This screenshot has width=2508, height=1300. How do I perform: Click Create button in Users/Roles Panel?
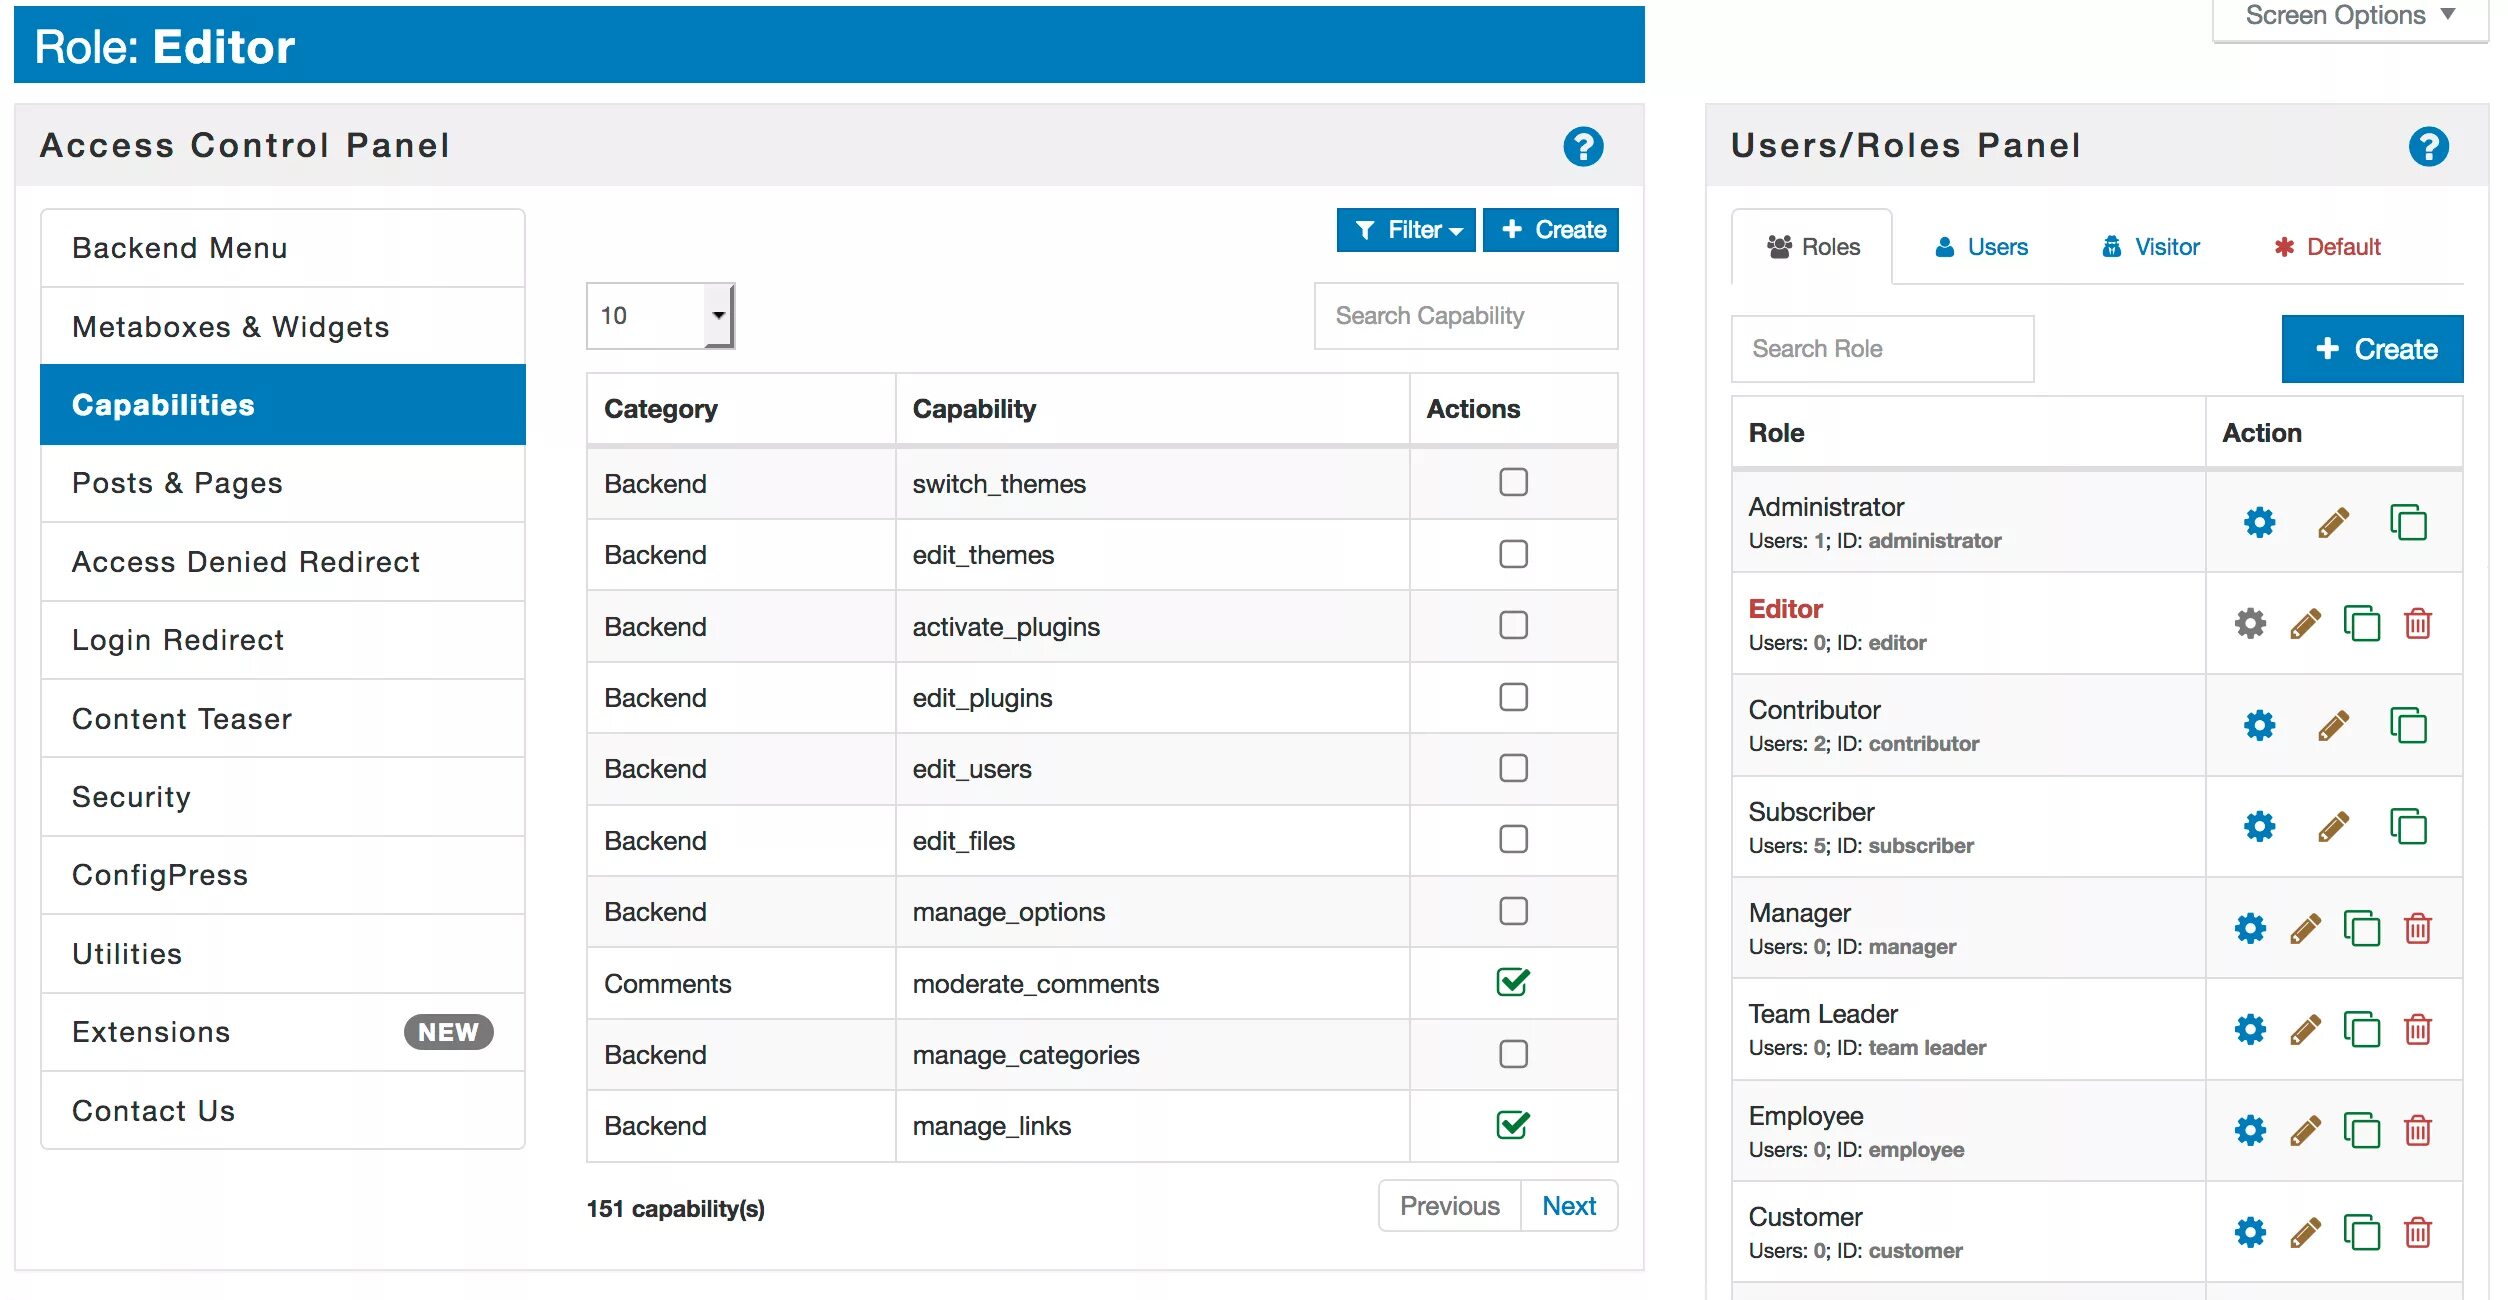pos(2371,349)
